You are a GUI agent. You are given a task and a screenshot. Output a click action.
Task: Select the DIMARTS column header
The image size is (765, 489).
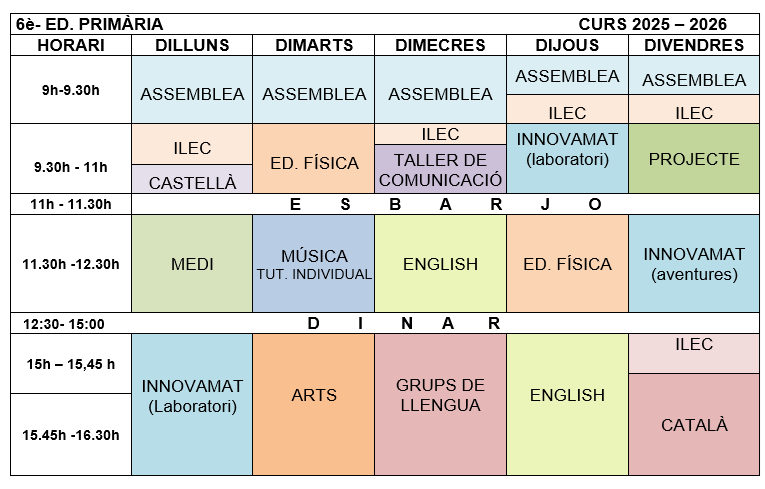pyautogui.click(x=313, y=45)
